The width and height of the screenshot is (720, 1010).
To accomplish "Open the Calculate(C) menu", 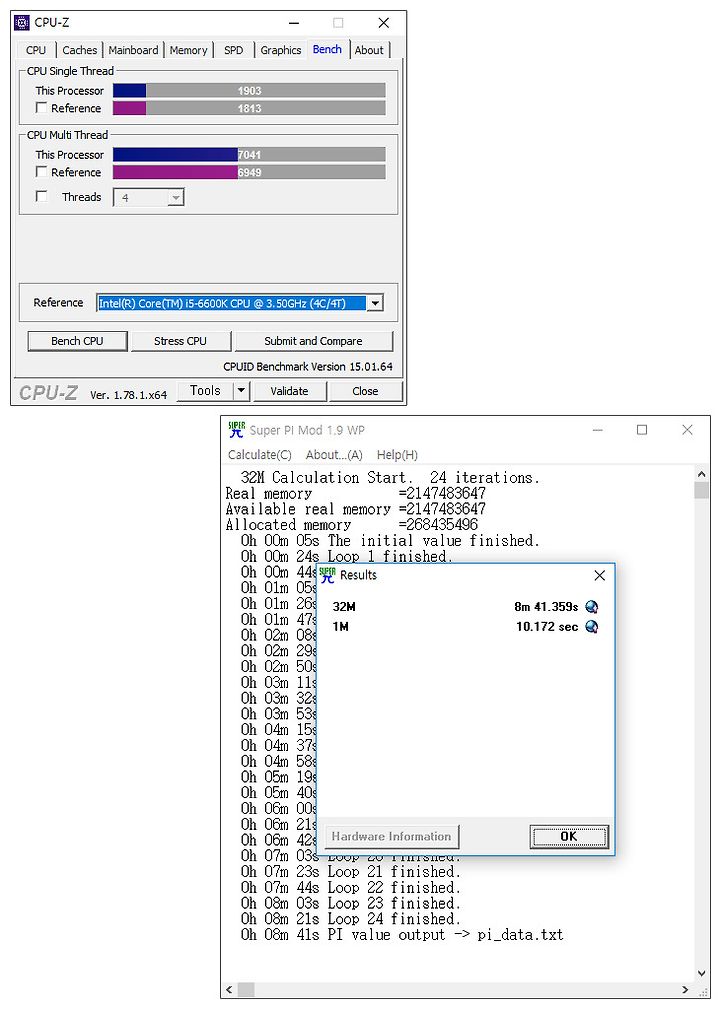I will 260,455.
